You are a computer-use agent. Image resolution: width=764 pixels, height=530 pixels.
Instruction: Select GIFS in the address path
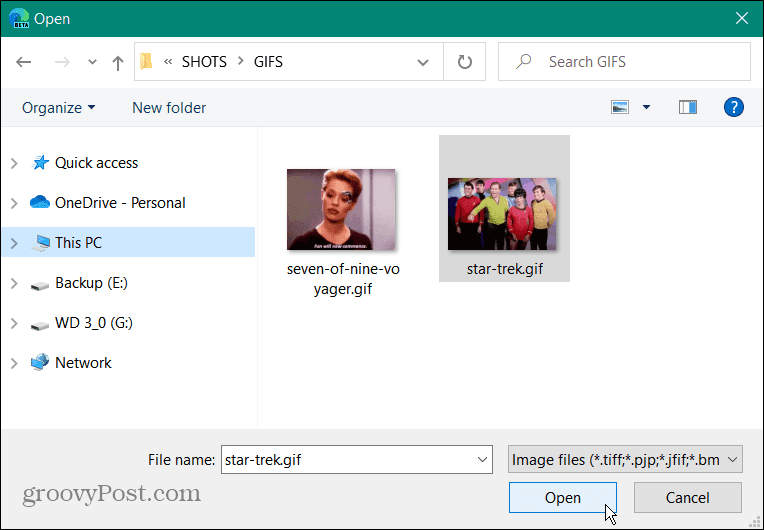pos(268,62)
